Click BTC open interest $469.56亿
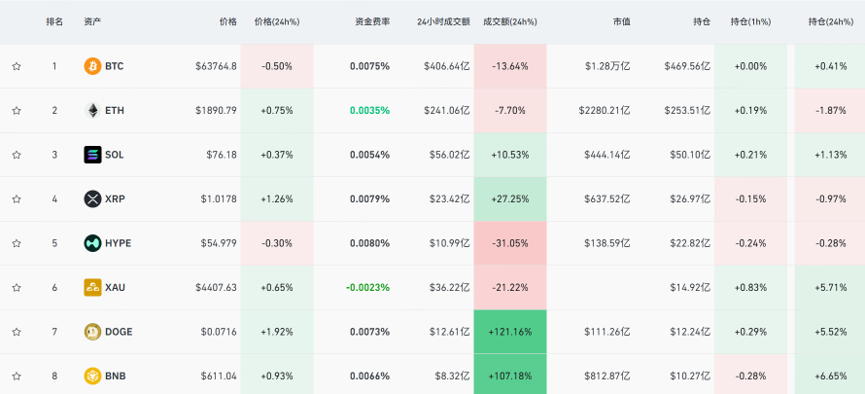This screenshot has width=865, height=394. 687,66
